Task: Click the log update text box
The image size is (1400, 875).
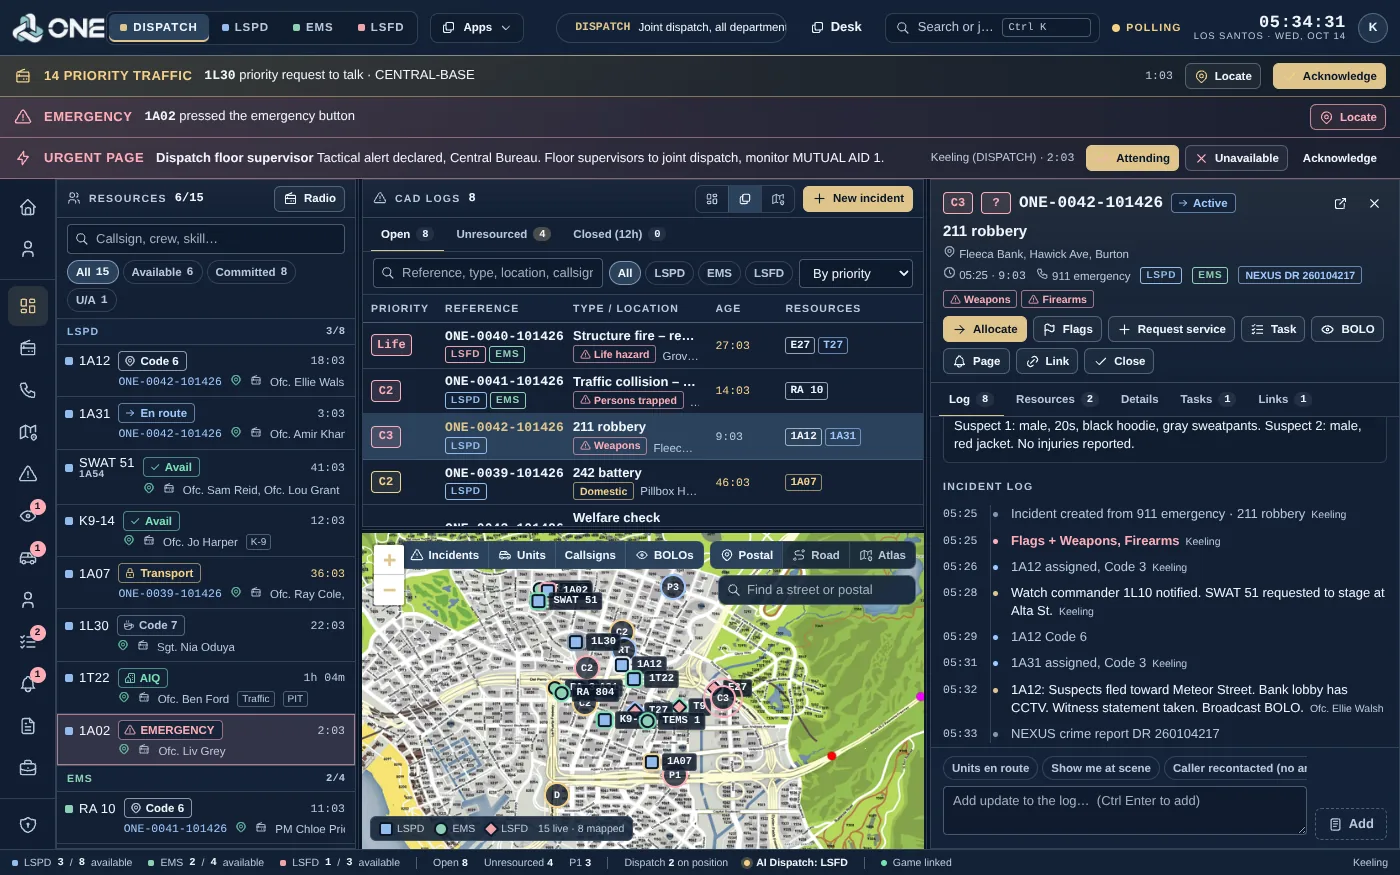Action: tap(1124, 810)
